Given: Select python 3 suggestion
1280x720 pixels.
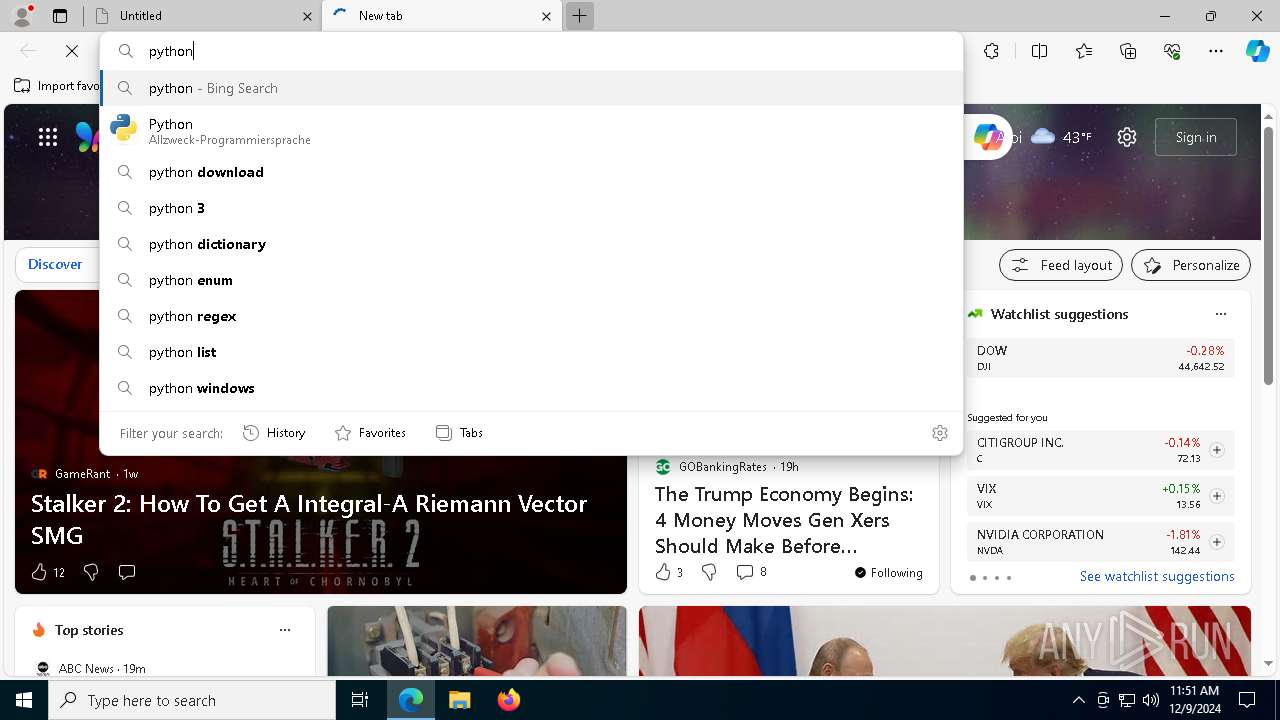Looking at the screenshot, I should (x=531, y=208).
